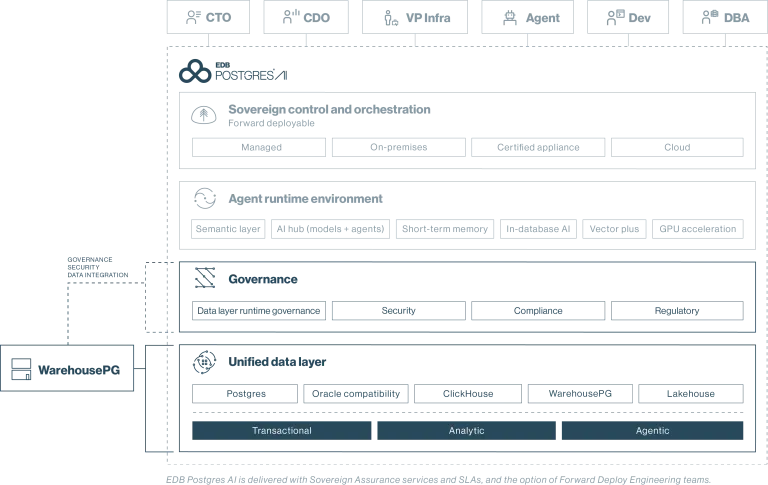Click the Forward deployable subtitle

271,123
